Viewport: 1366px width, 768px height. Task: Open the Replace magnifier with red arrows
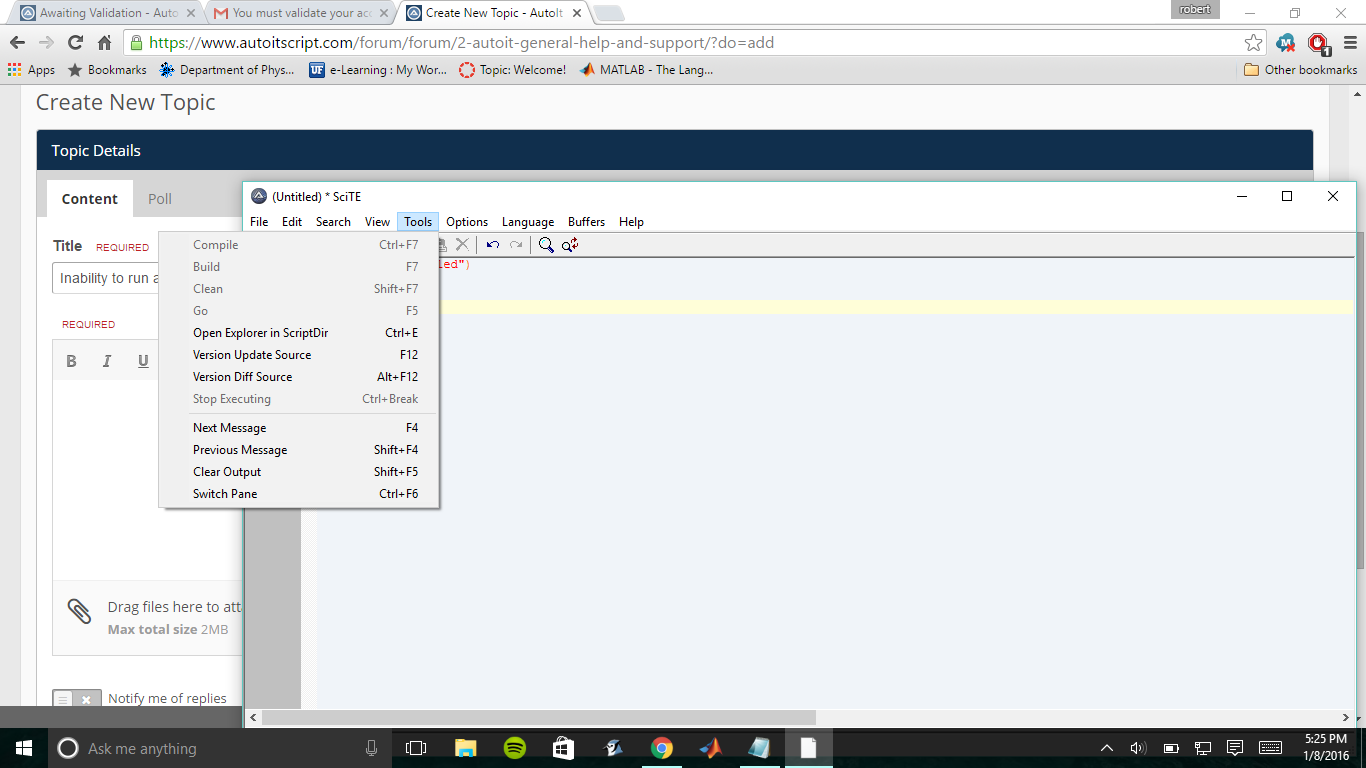point(570,245)
